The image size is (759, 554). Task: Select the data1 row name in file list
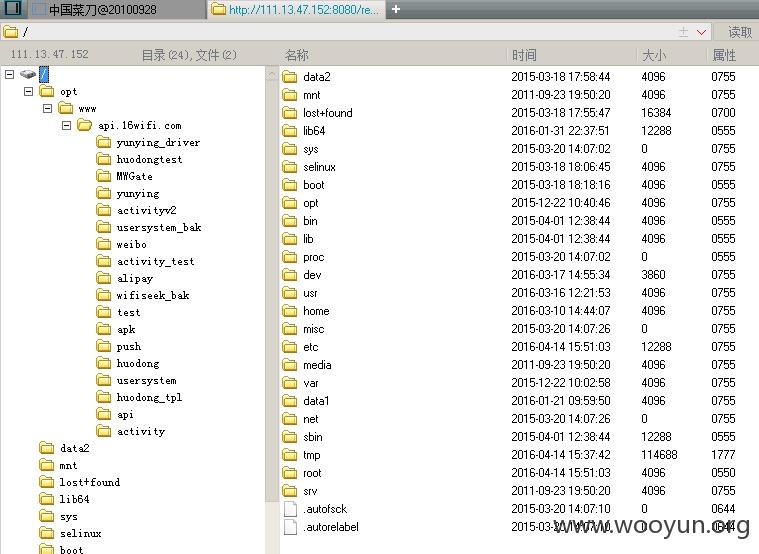[x=316, y=401]
